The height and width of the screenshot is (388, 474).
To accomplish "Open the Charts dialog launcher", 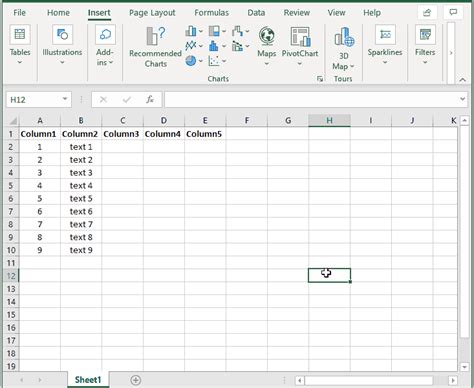I will (320, 79).
